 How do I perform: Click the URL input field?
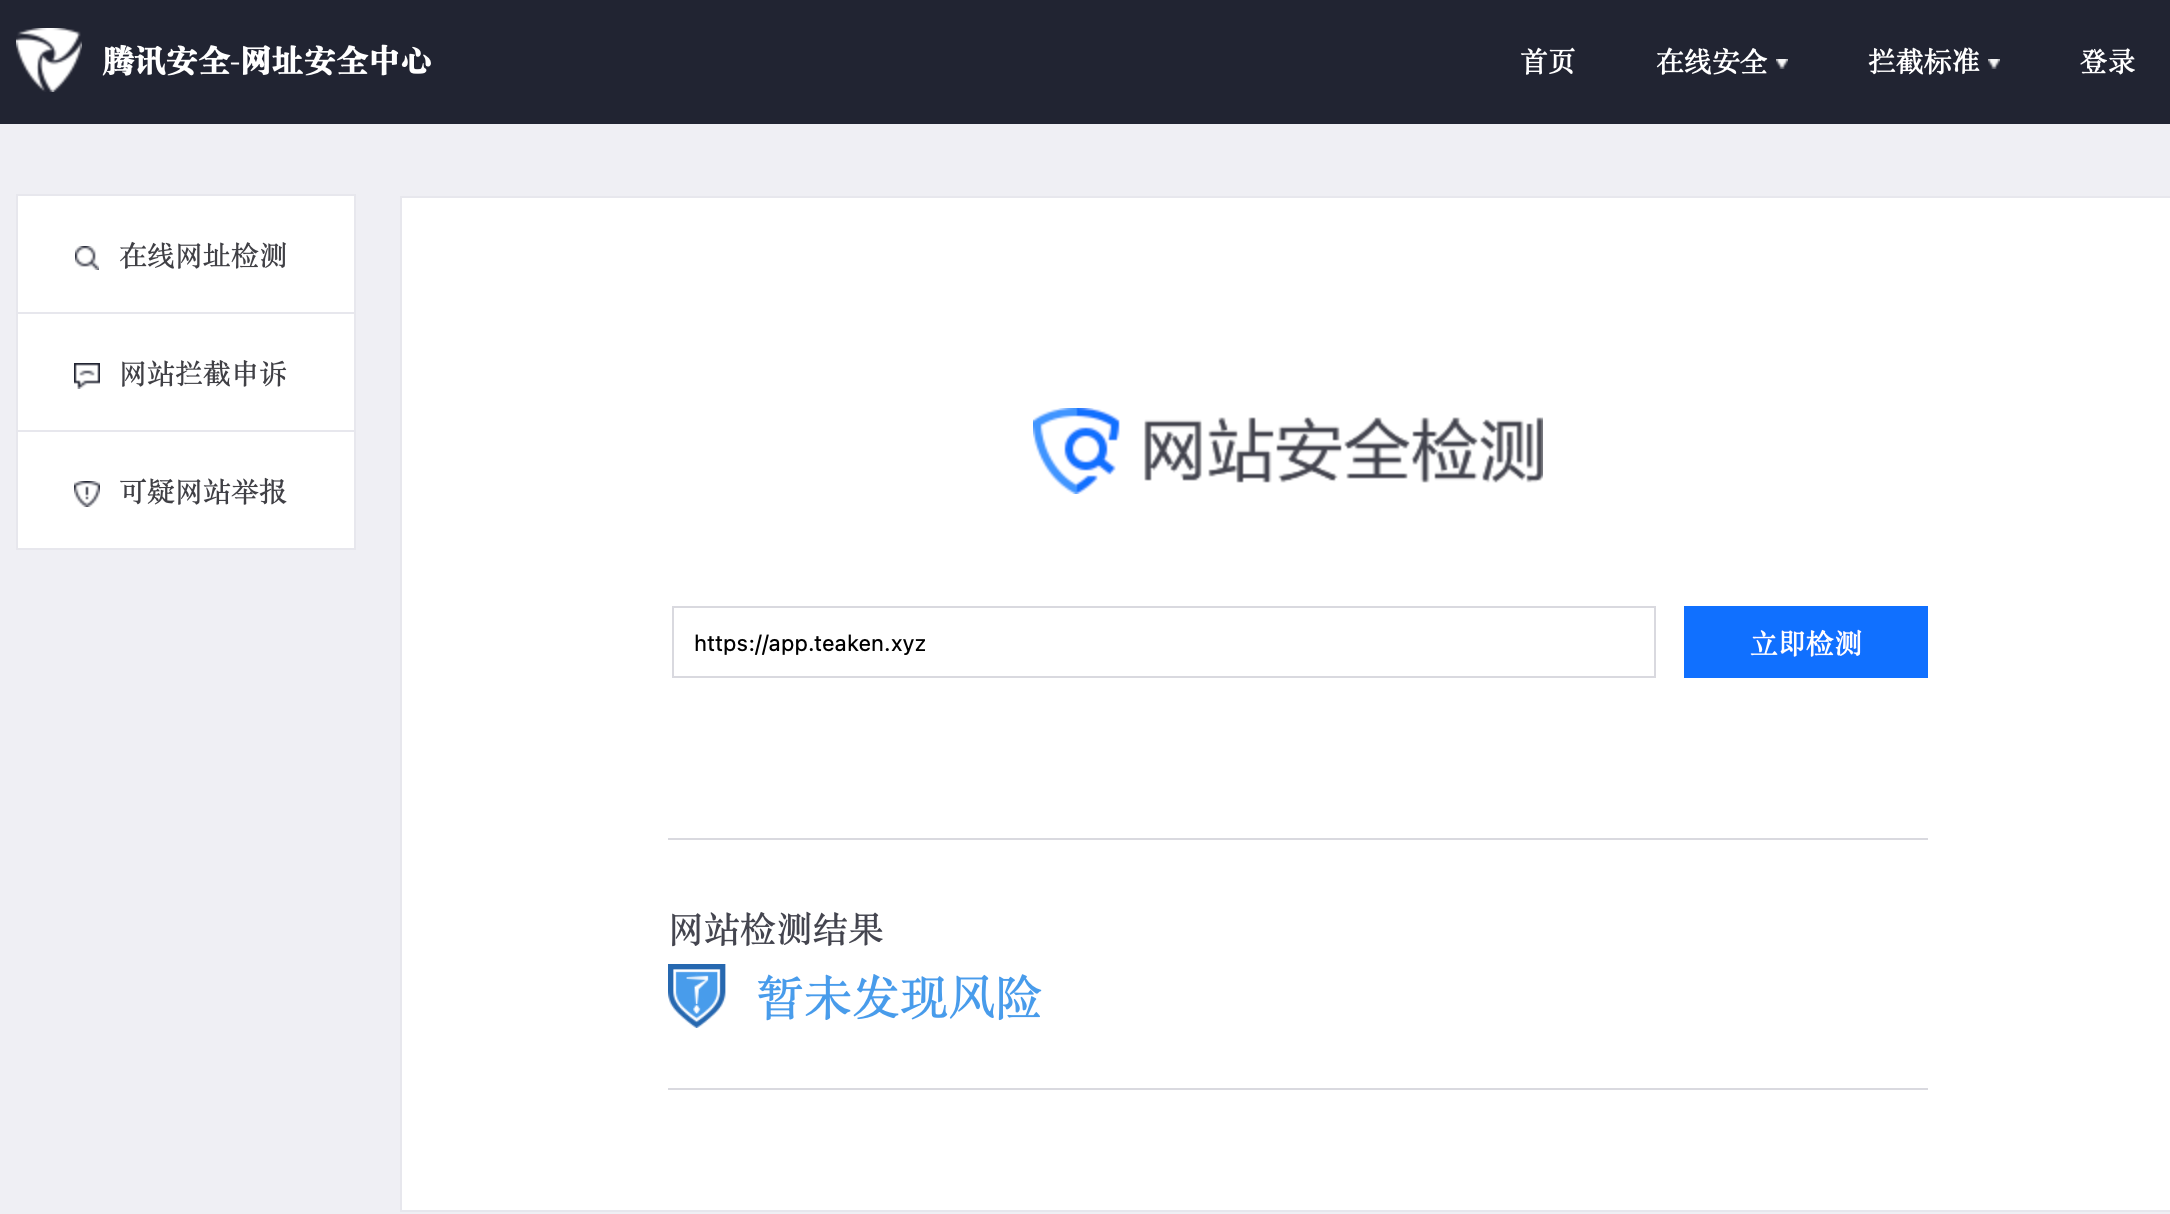(x=1163, y=642)
